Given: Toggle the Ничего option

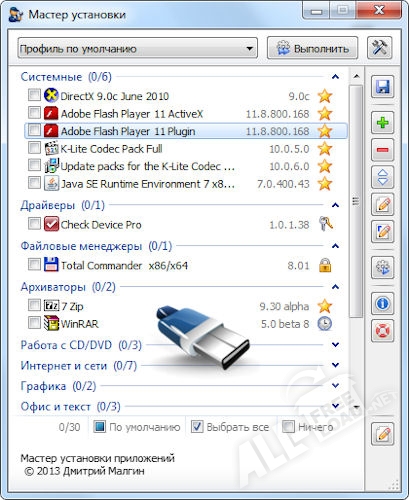Looking at the screenshot, I should click(x=308, y=427).
